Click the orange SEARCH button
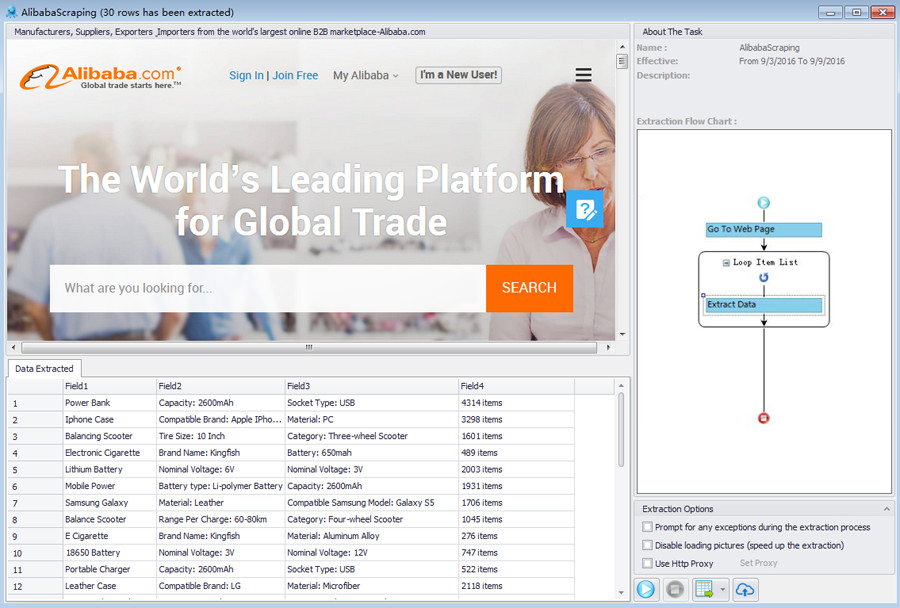Screen dimensions: 900x608 pyautogui.click(x=529, y=288)
